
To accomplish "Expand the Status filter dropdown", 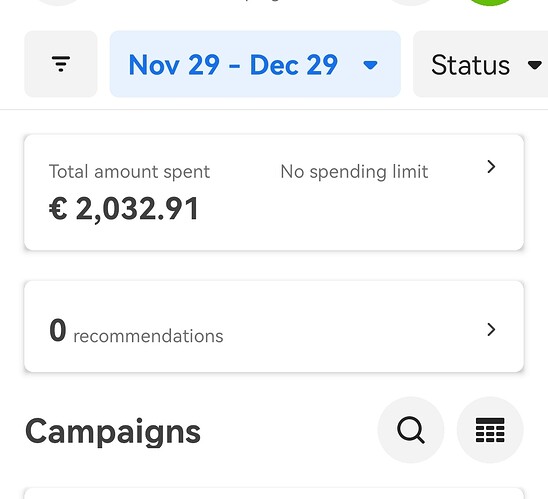I will (481, 64).
